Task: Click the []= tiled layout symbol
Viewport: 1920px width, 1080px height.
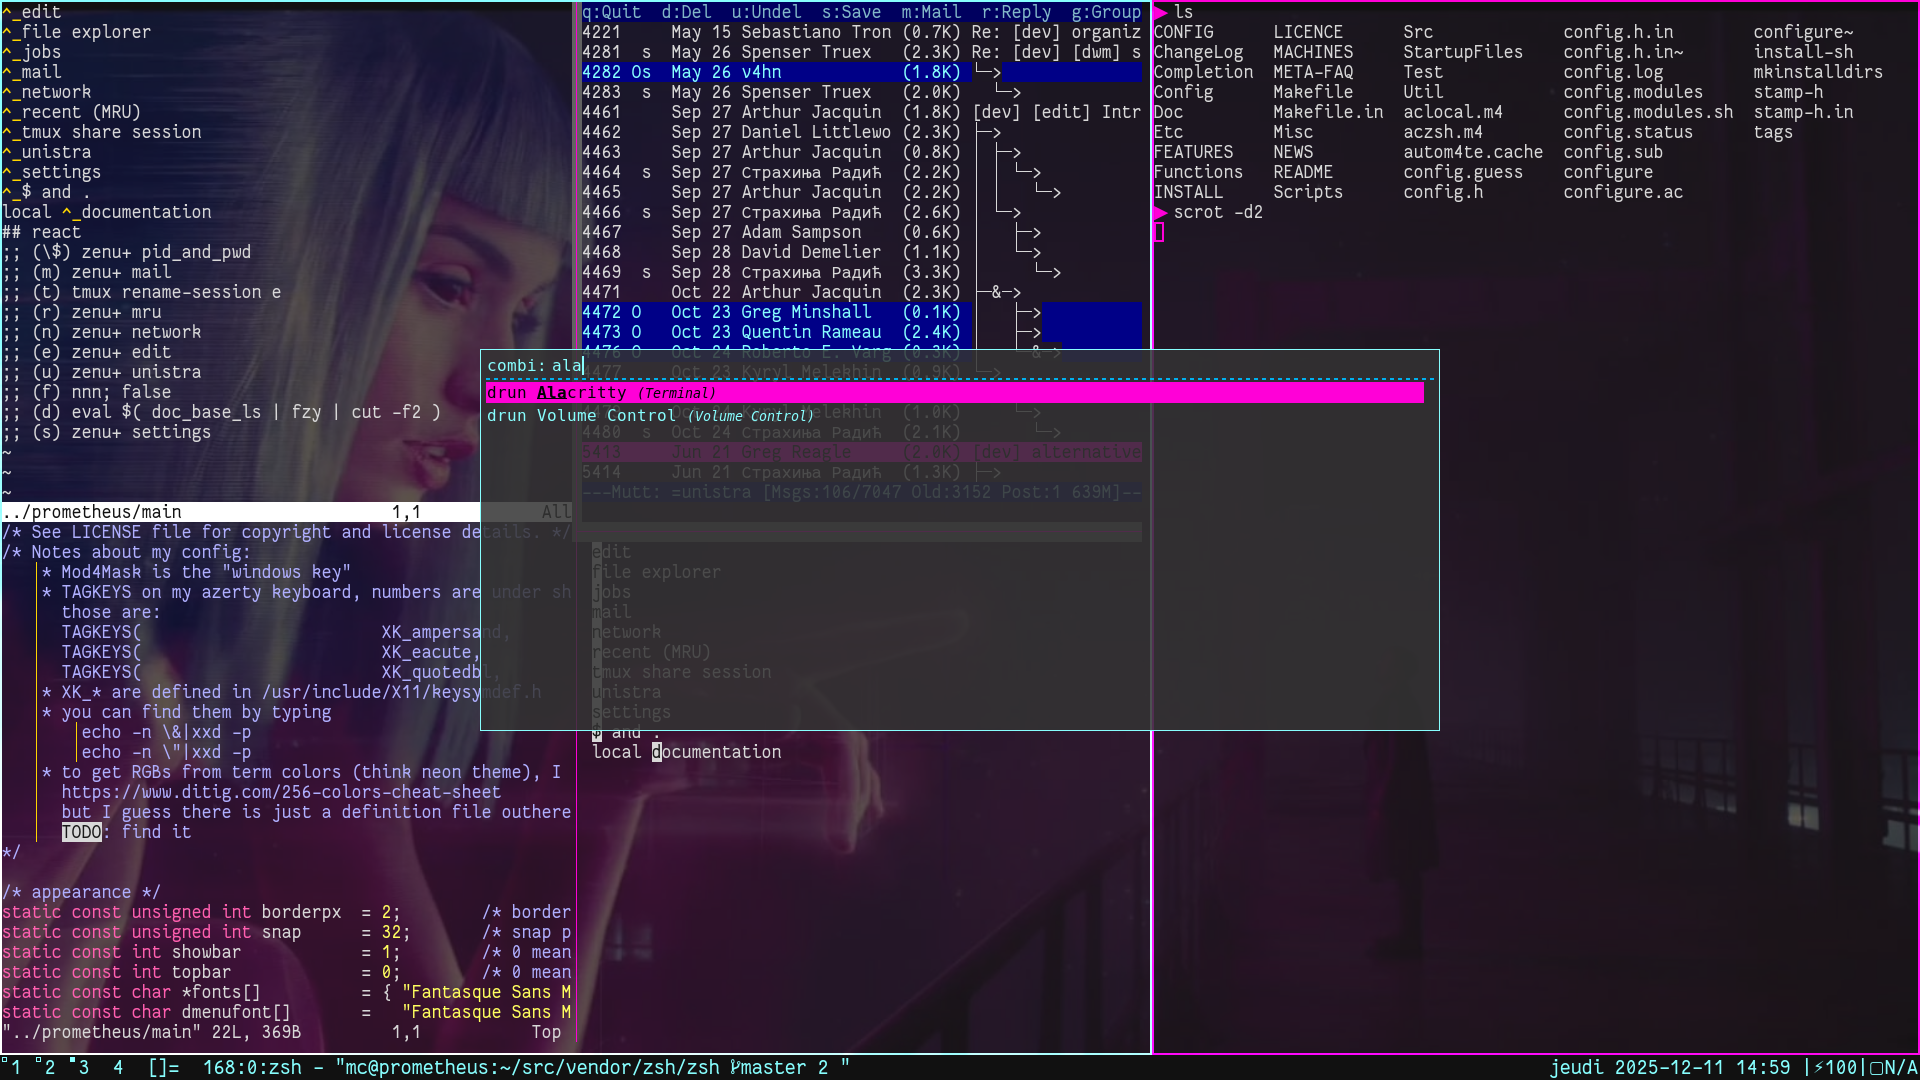Action: pos(163,1067)
